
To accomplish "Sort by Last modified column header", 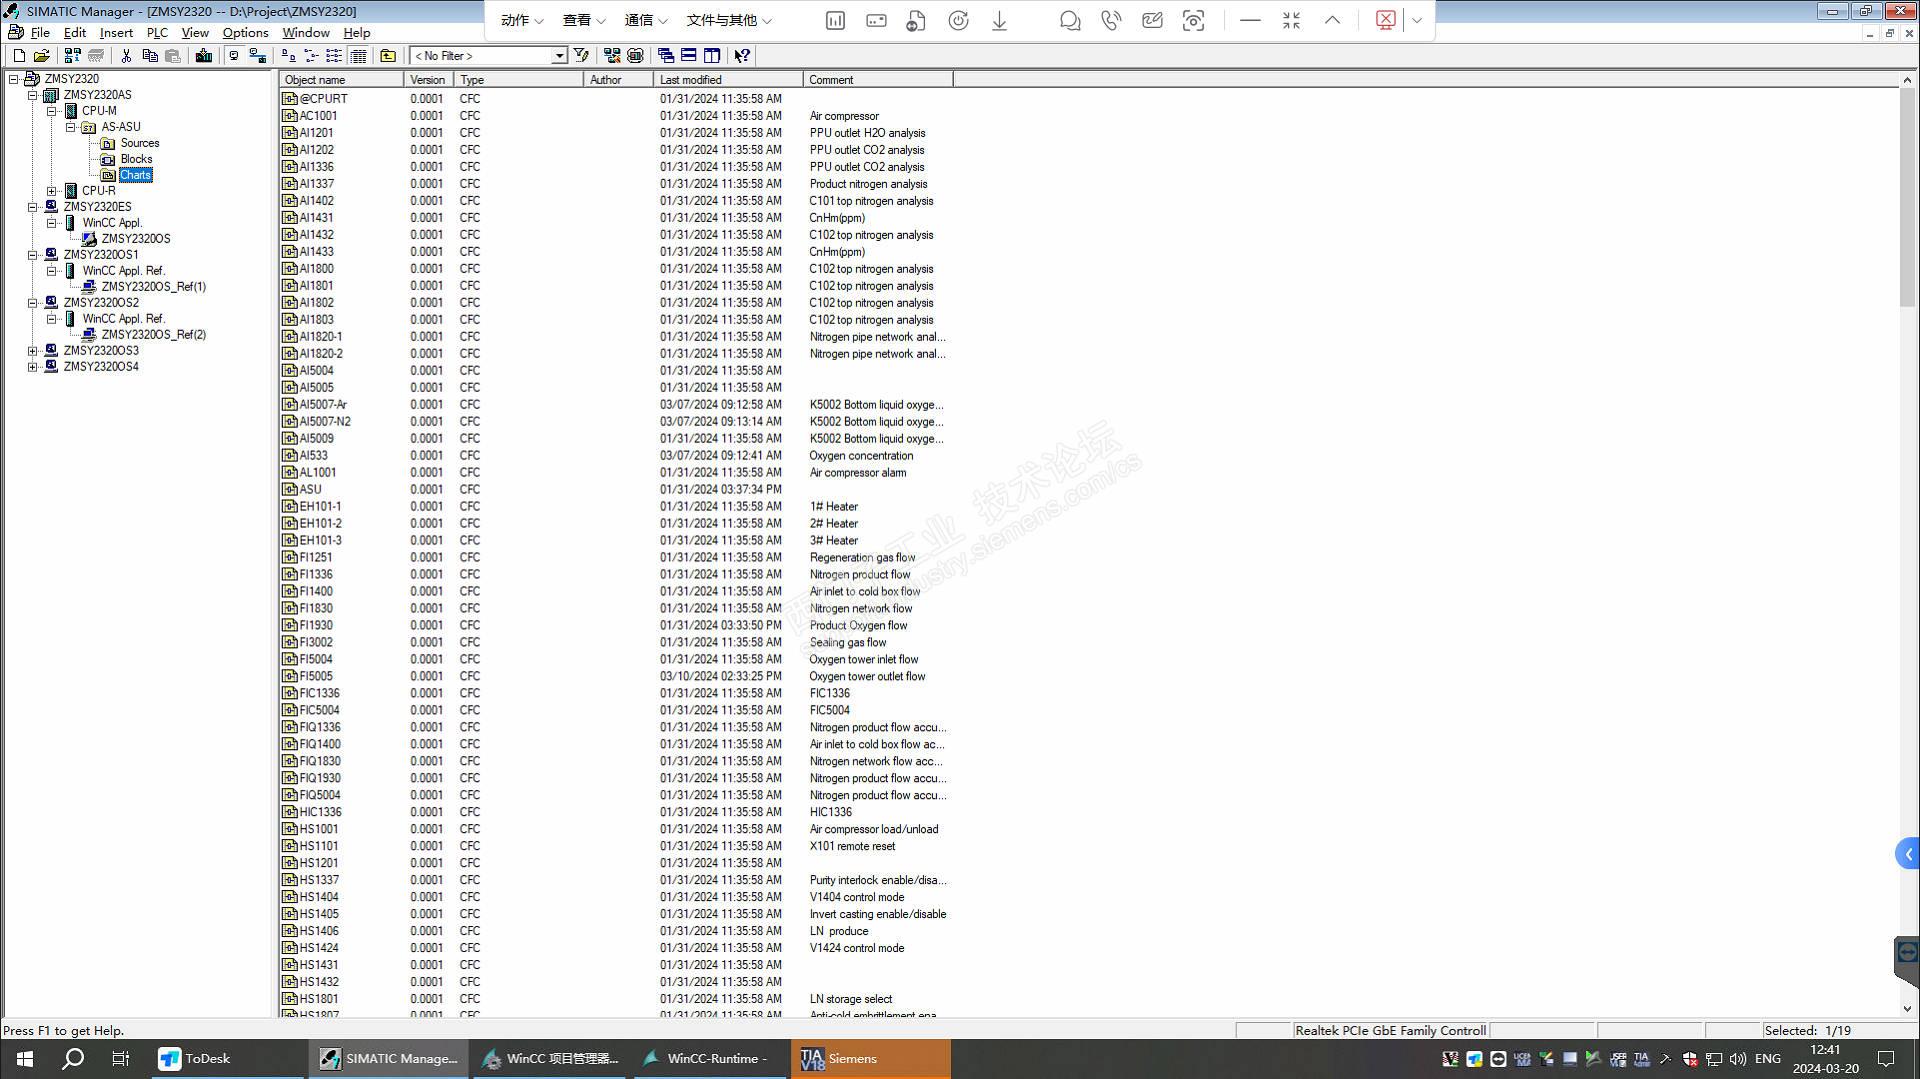I will [728, 80].
